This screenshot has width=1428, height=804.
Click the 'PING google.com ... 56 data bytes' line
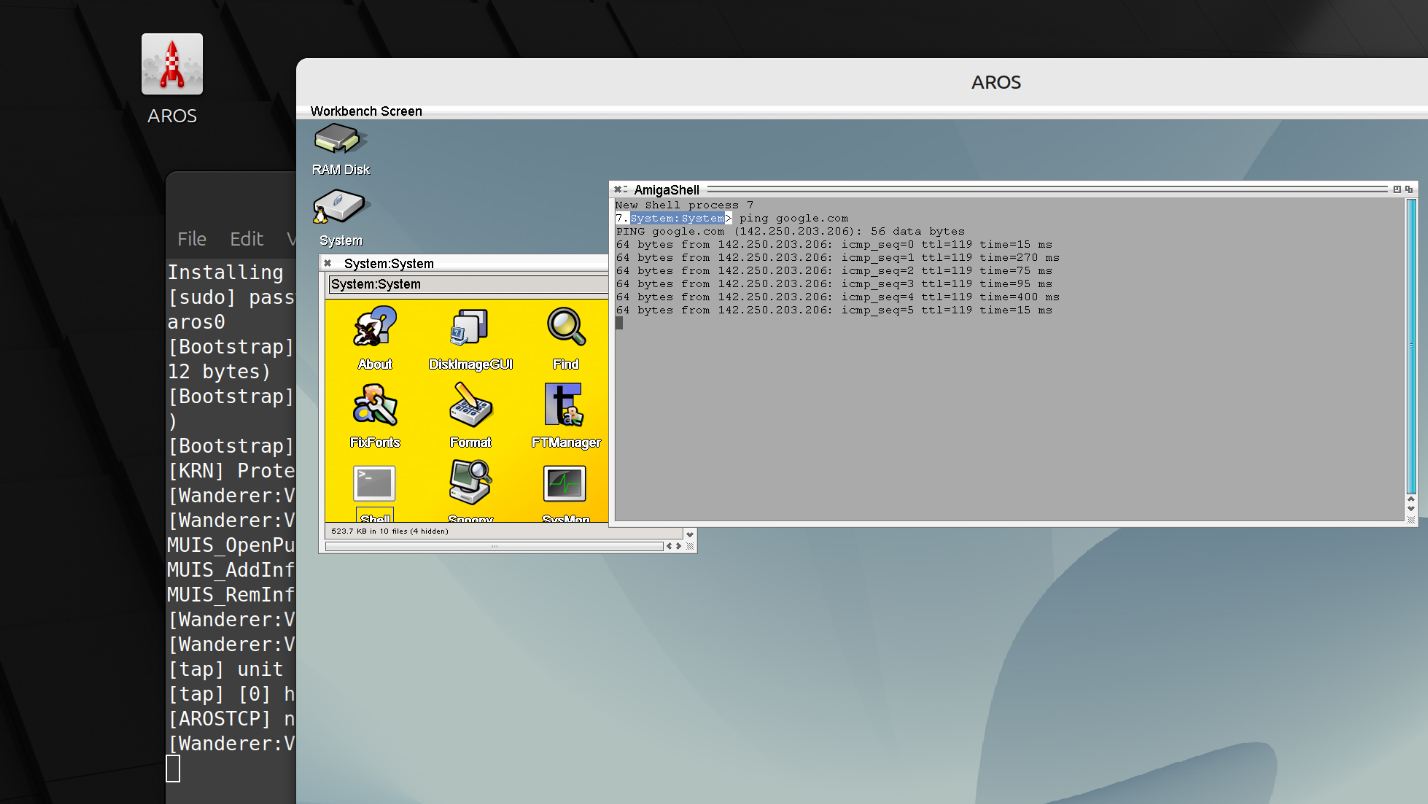point(790,231)
